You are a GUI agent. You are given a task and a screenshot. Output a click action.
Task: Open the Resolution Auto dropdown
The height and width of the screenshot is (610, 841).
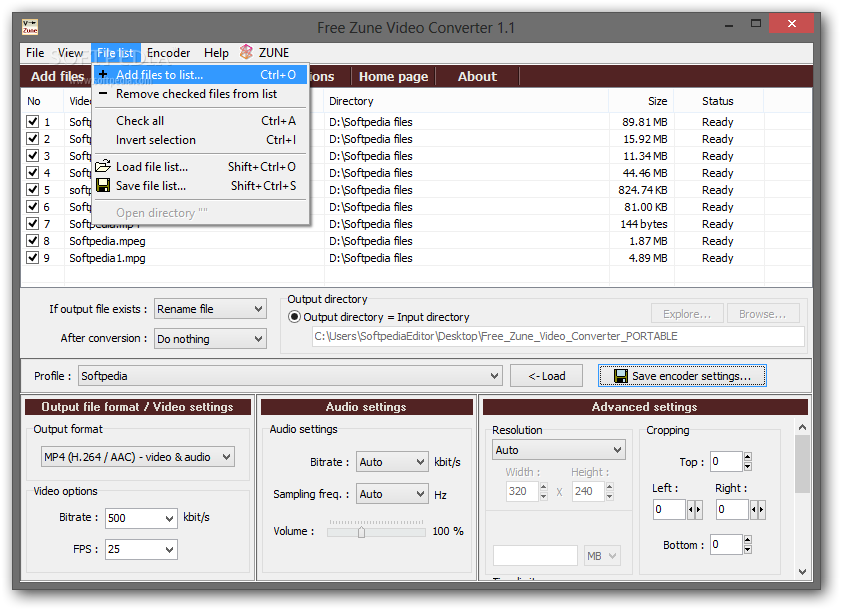click(558, 450)
